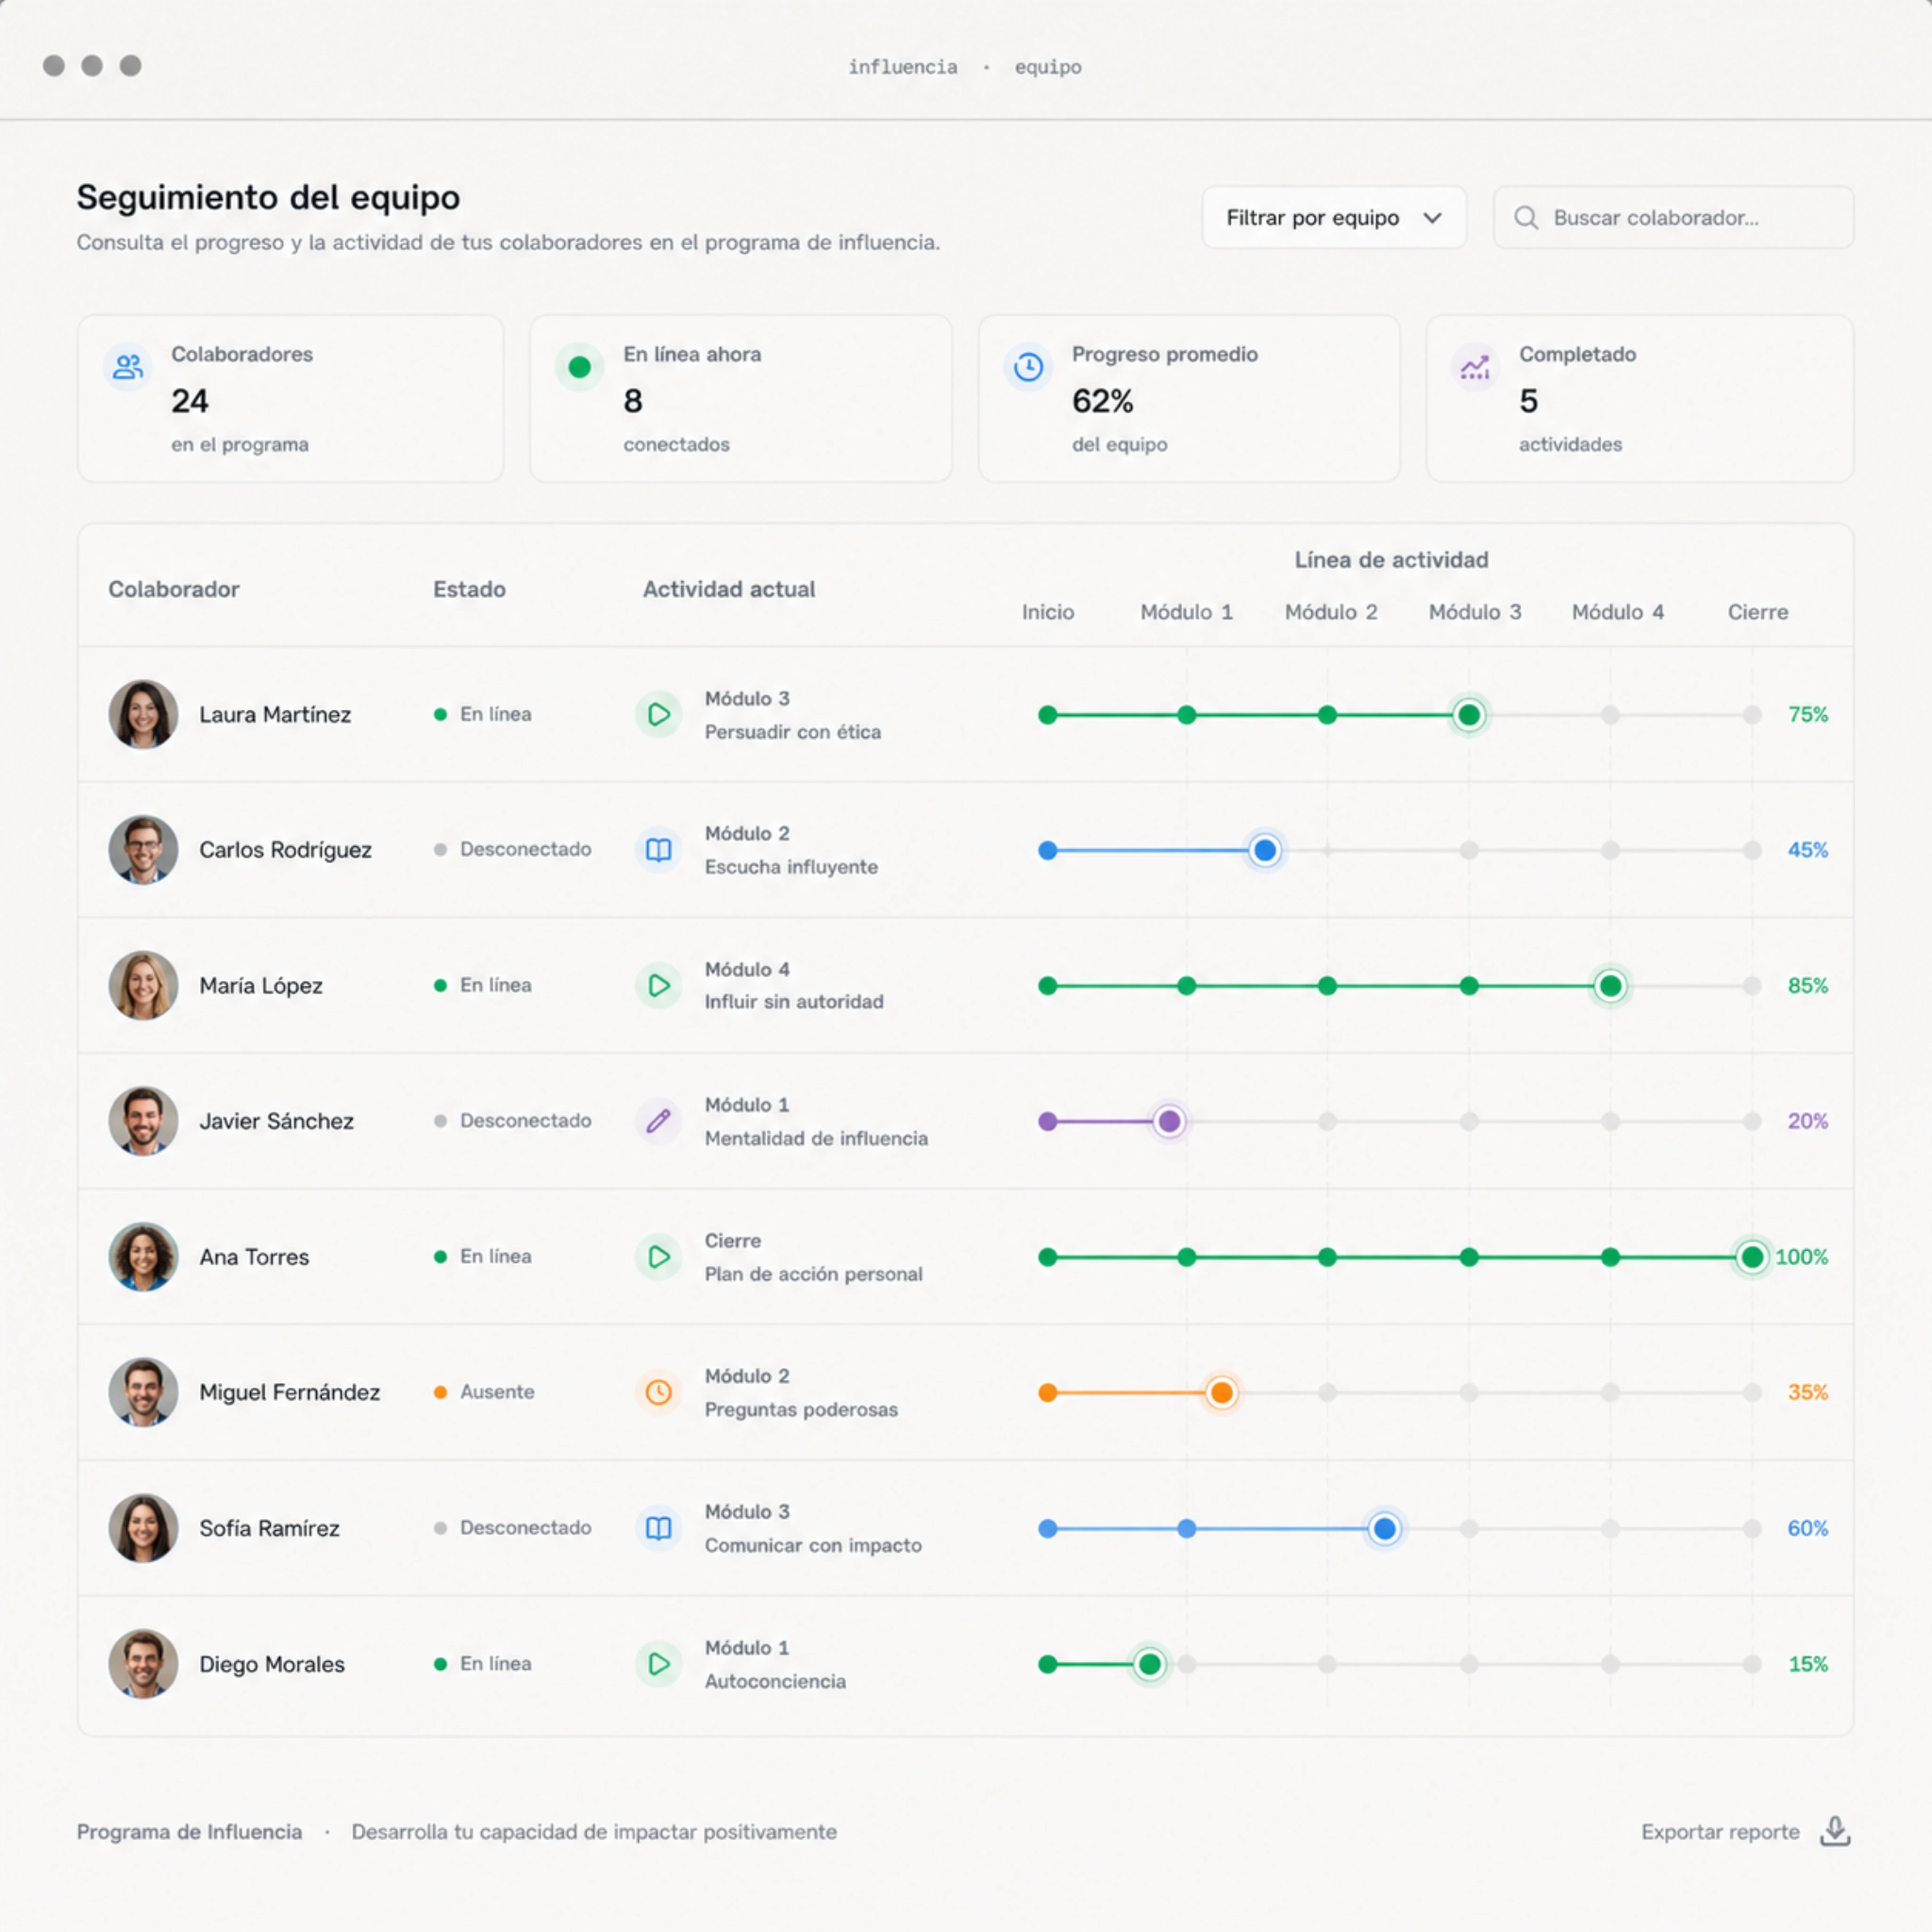Click the Actividad actual column header

click(x=729, y=589)
